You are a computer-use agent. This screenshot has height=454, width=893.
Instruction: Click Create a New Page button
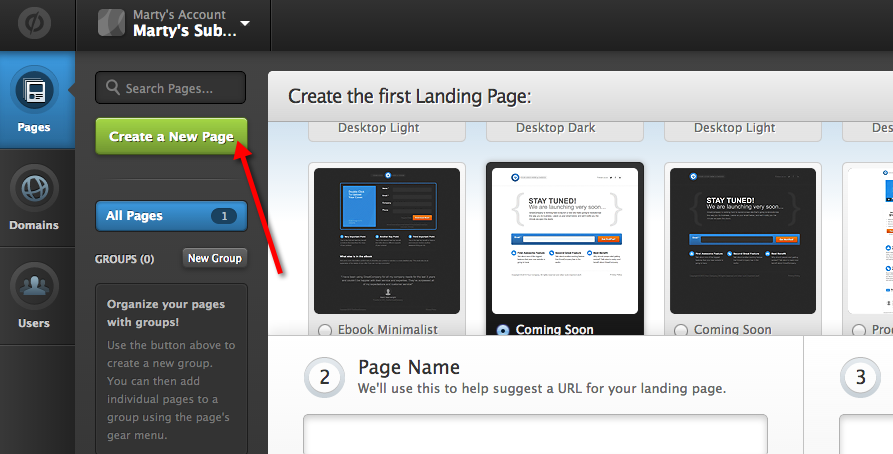(x=171, y=136)
